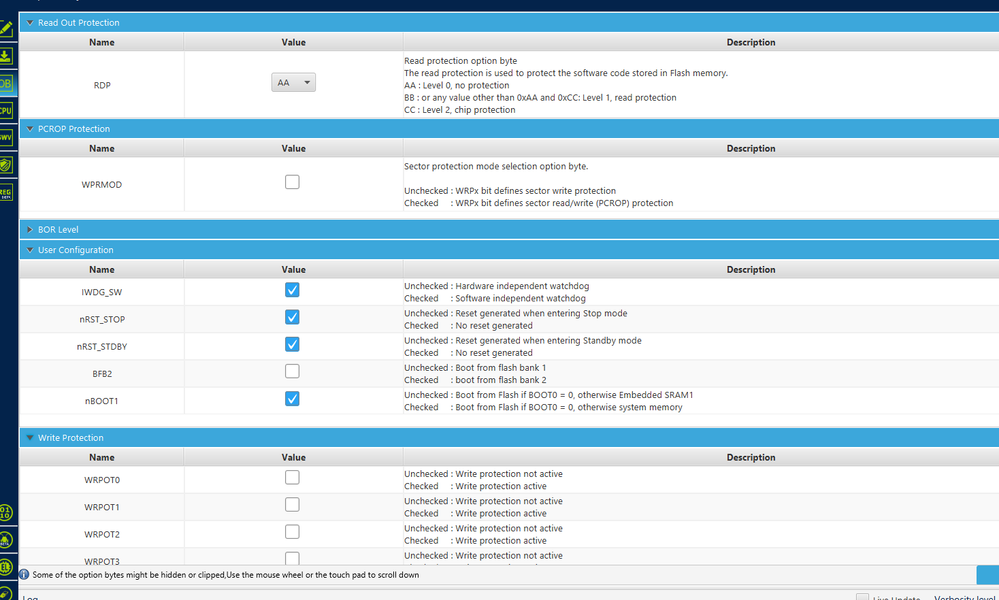The image size is (999, 600).
Task: Click the Name header in Write Protection
Action: point(102,457)
